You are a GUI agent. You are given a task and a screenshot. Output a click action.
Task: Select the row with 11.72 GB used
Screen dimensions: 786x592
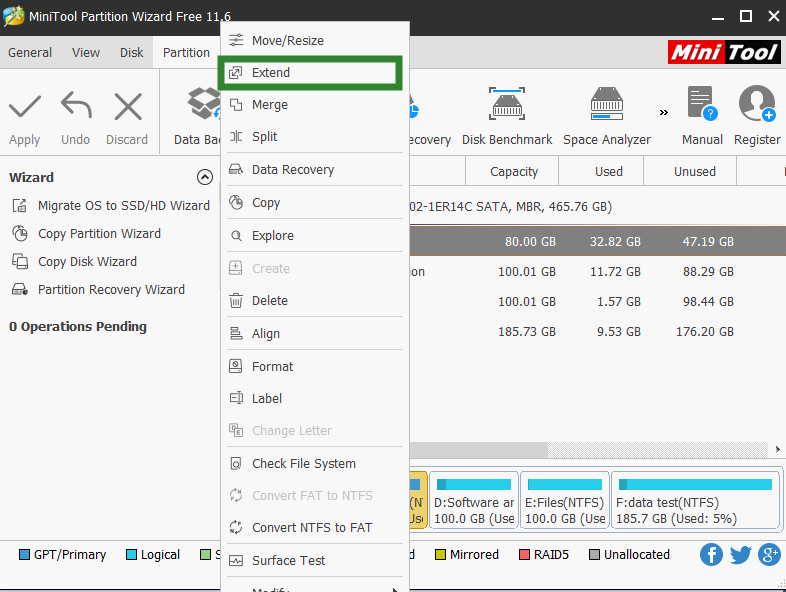[x=598, y=272]
